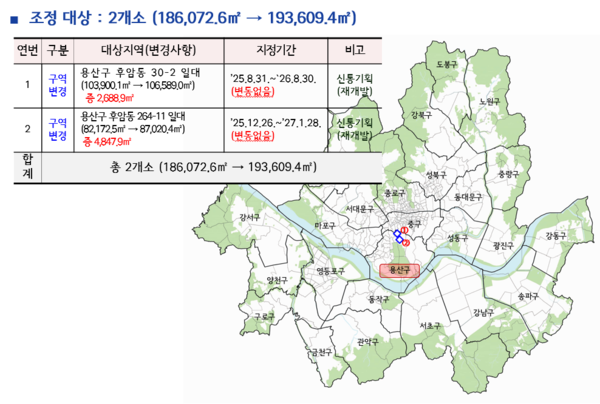600x404 pixels.
Task: Click the red ① marker on the map
Action: 404,230
